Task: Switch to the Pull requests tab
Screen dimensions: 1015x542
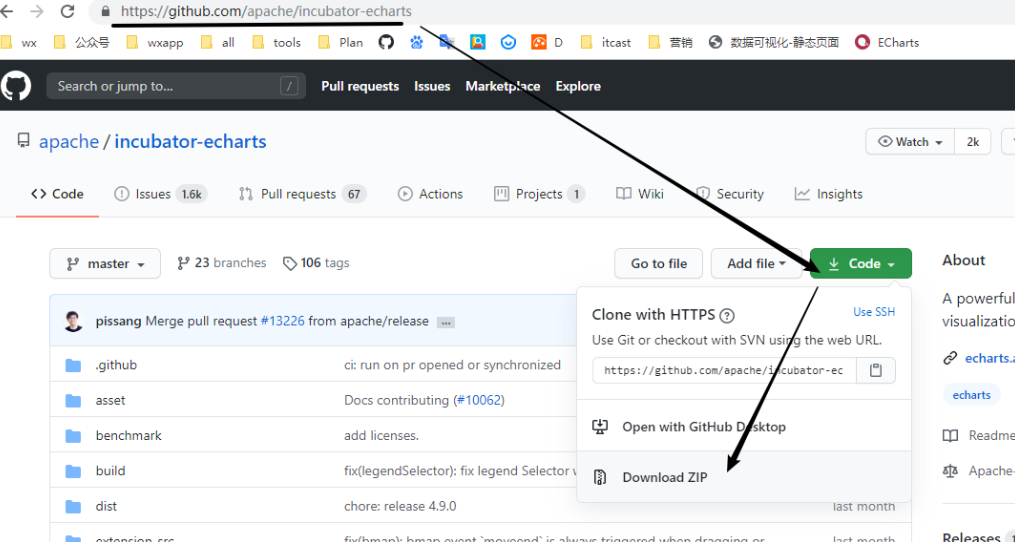Action: (302, 194)
